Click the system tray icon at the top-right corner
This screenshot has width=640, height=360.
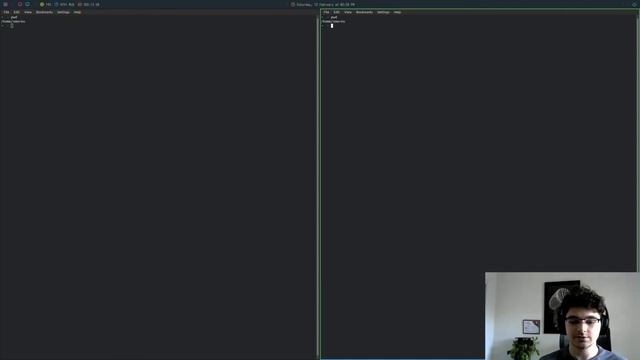tap(634, 4)
